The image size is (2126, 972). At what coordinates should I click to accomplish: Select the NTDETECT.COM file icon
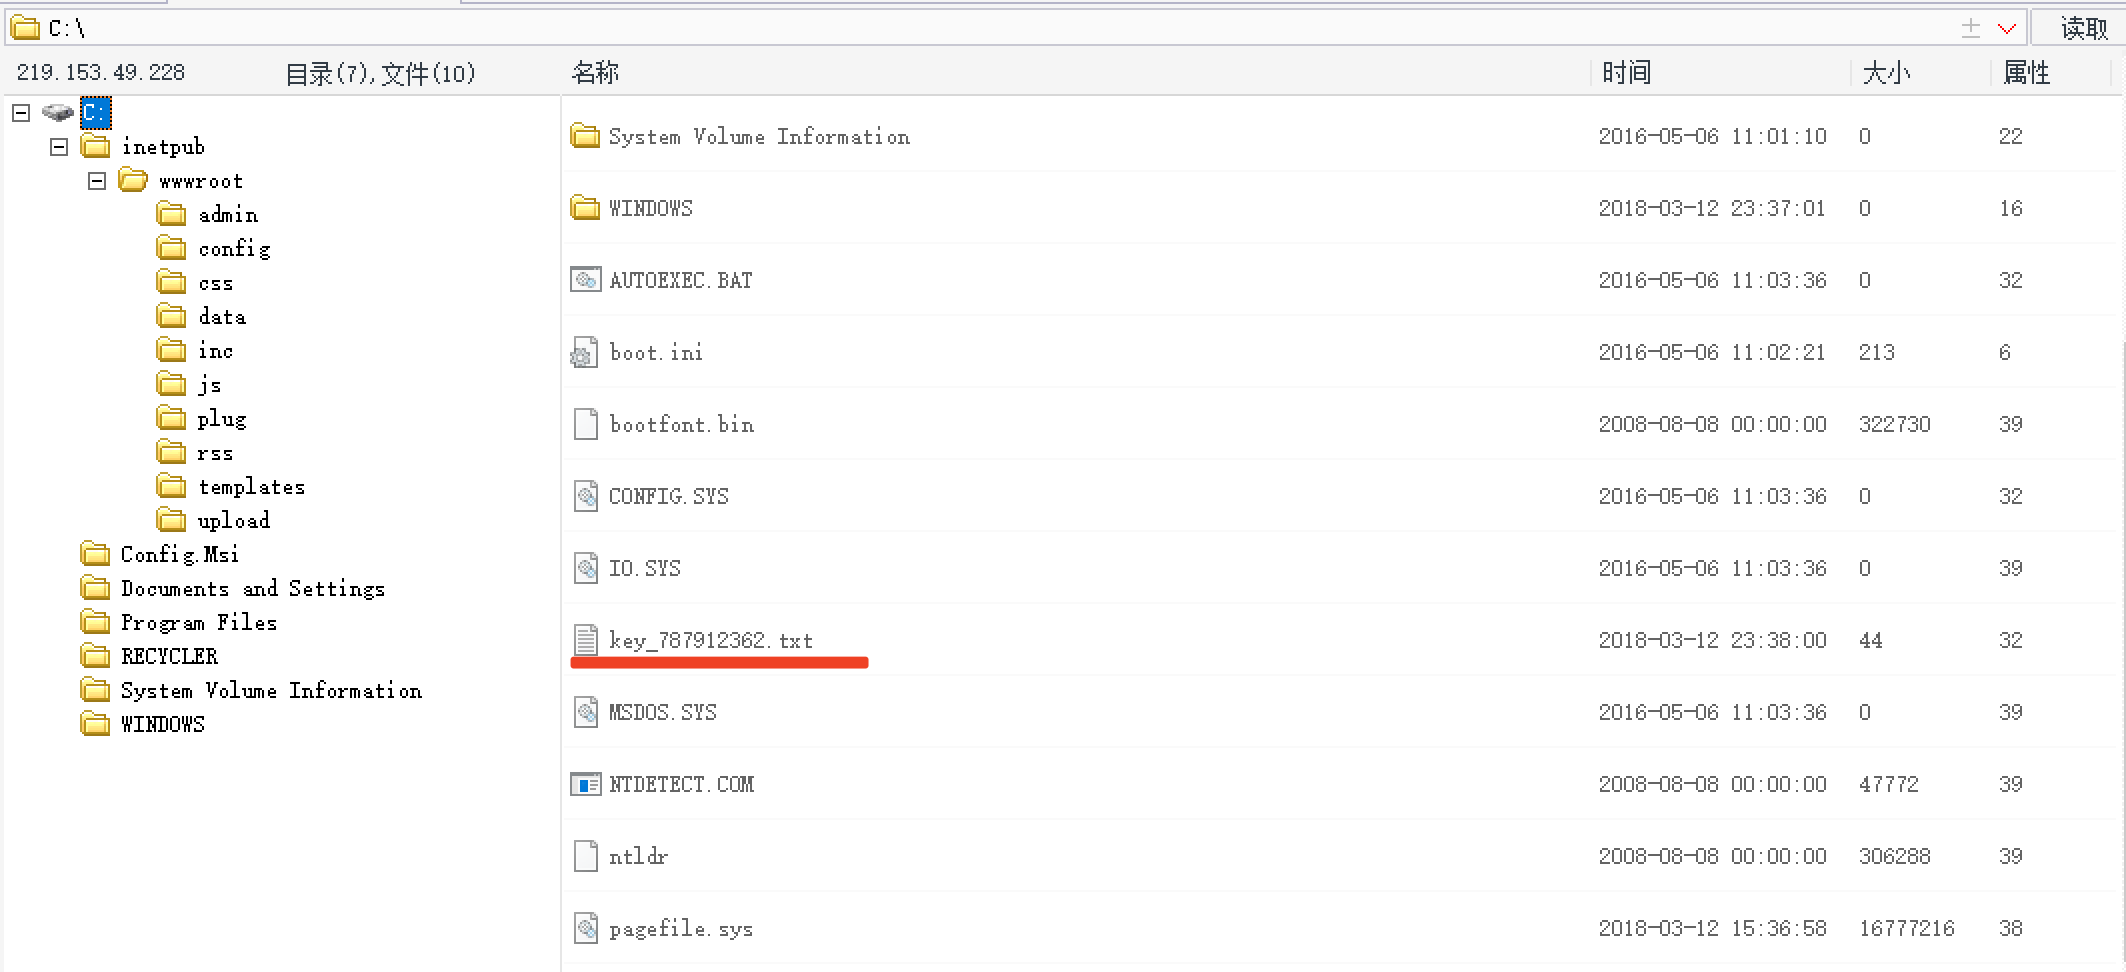(586, 784)
